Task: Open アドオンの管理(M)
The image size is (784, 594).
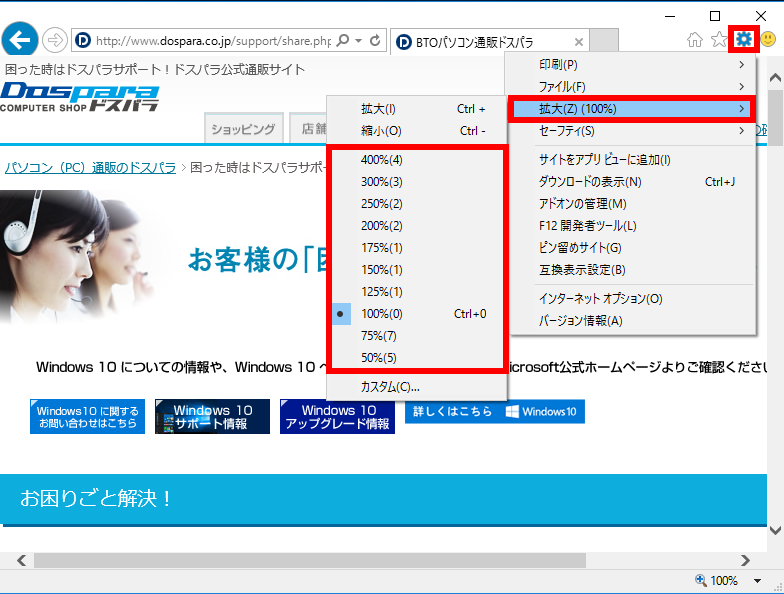Action: 632,204
